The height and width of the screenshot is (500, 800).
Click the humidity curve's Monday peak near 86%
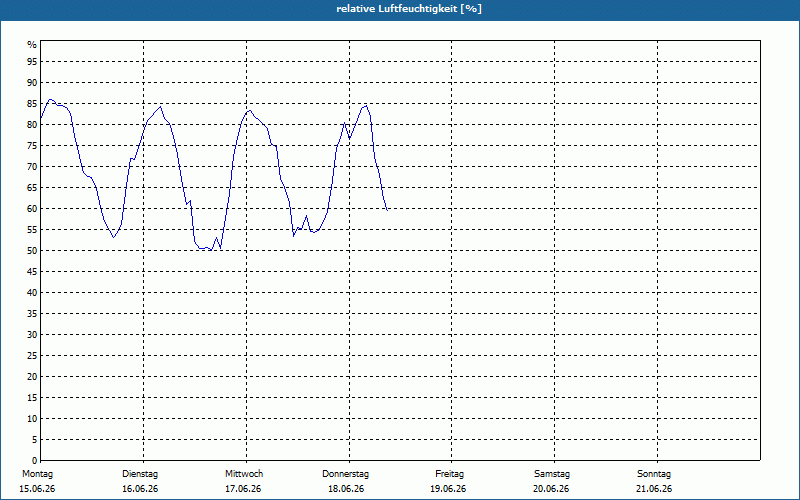[49, 99]
